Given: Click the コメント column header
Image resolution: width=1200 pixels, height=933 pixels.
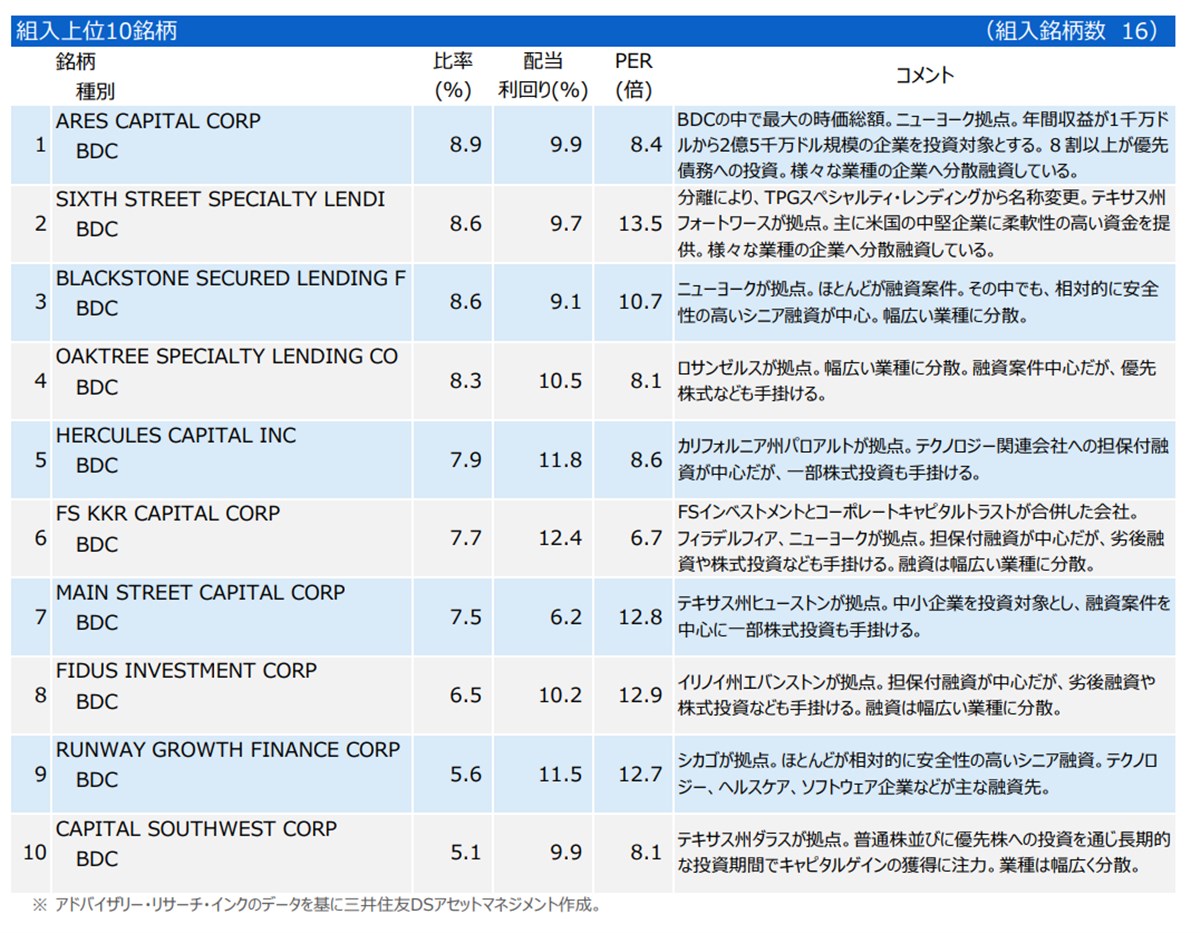Looking at the screenshot, I should pyautogui.click(x=924, y=76).
